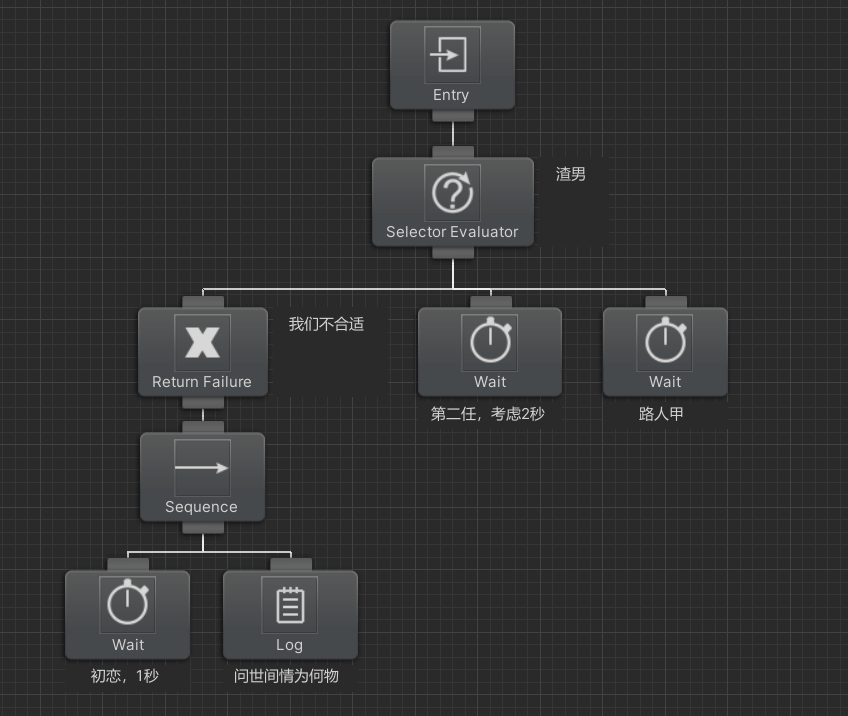Click the Return Failure X icon
848x716 pixels.
click(x=202, y=343)
